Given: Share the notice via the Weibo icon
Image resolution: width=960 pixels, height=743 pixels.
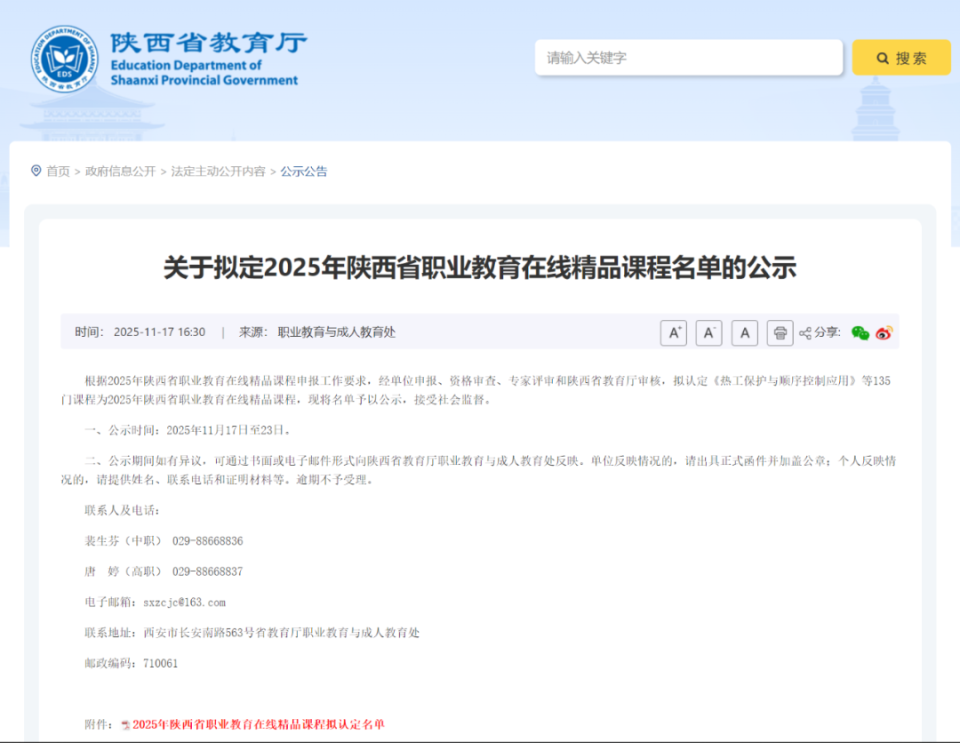Looking at the screenshot, I should 884,332.
